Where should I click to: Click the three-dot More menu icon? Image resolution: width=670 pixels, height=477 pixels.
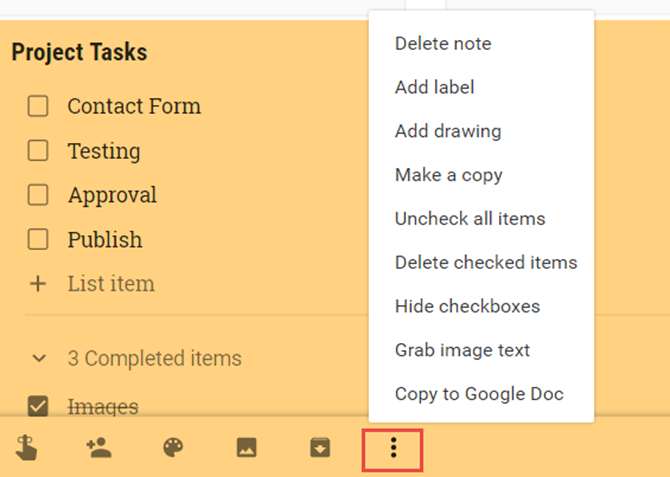click(x=393, y=448)
